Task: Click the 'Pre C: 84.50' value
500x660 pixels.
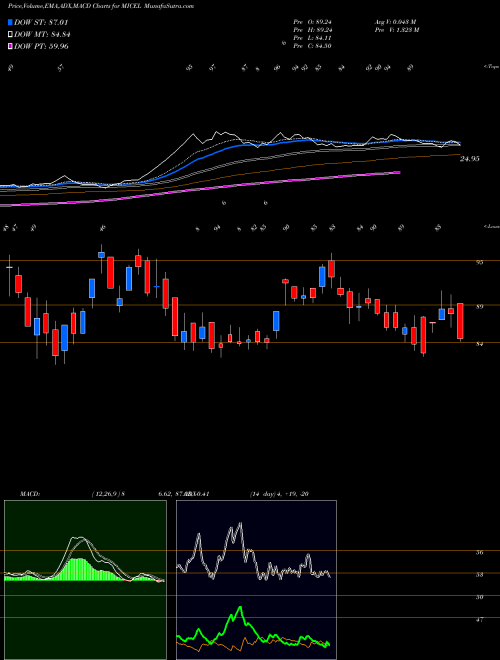Action: 313,46
